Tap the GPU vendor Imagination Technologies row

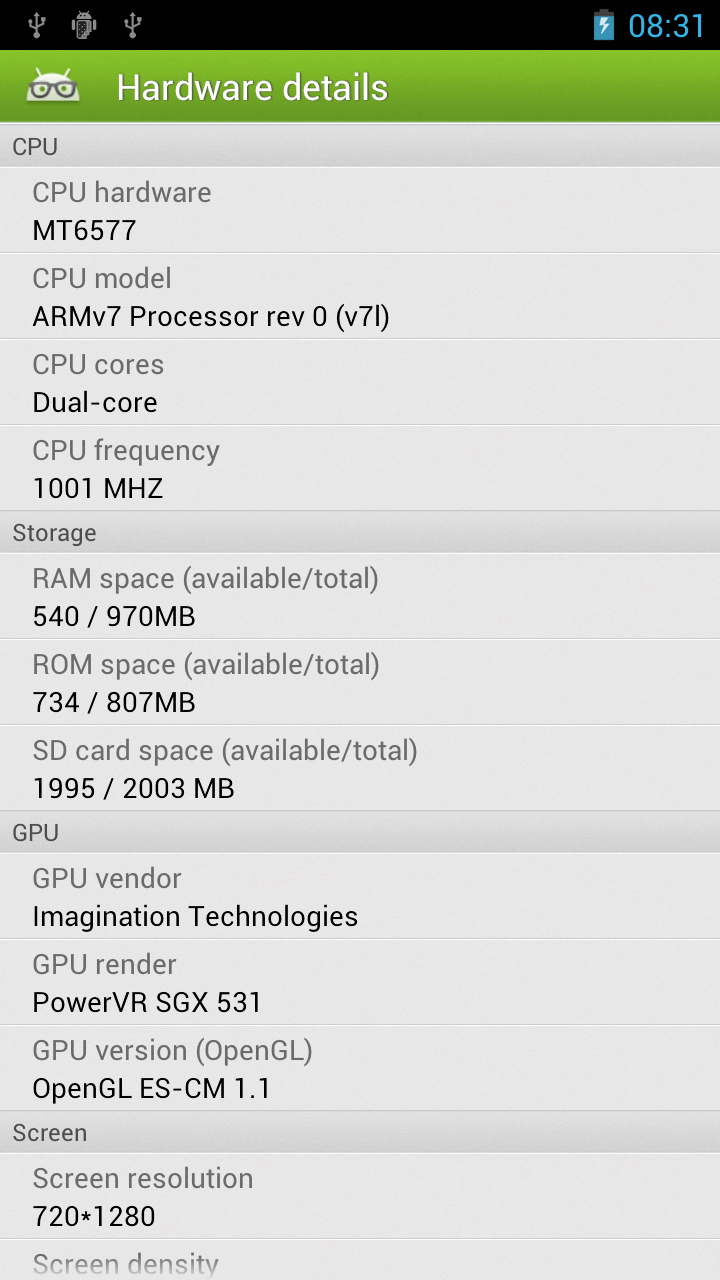tap(360, 896)
